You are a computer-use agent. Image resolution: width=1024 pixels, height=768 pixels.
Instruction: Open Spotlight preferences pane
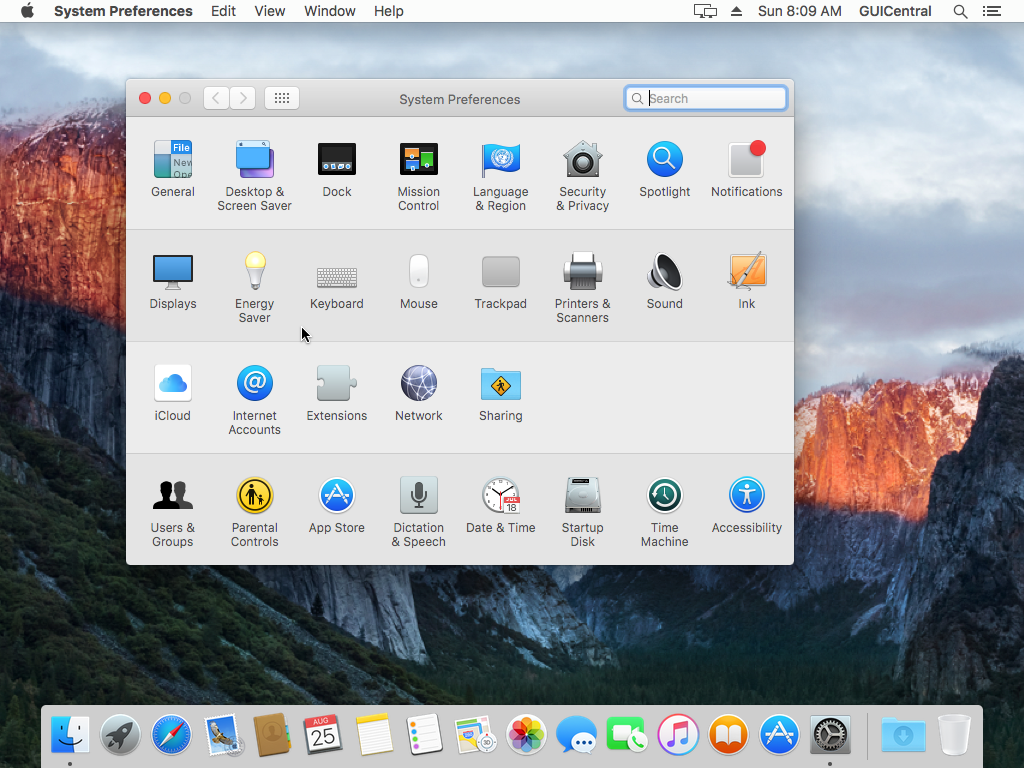tap(665, 168)
